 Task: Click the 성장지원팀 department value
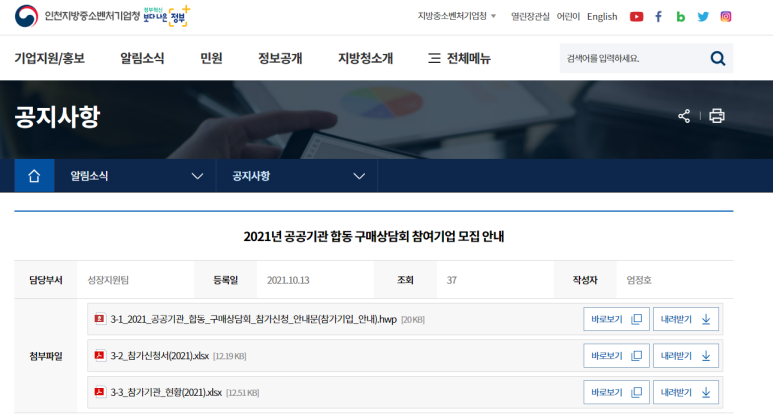click(x=108, y=280)
